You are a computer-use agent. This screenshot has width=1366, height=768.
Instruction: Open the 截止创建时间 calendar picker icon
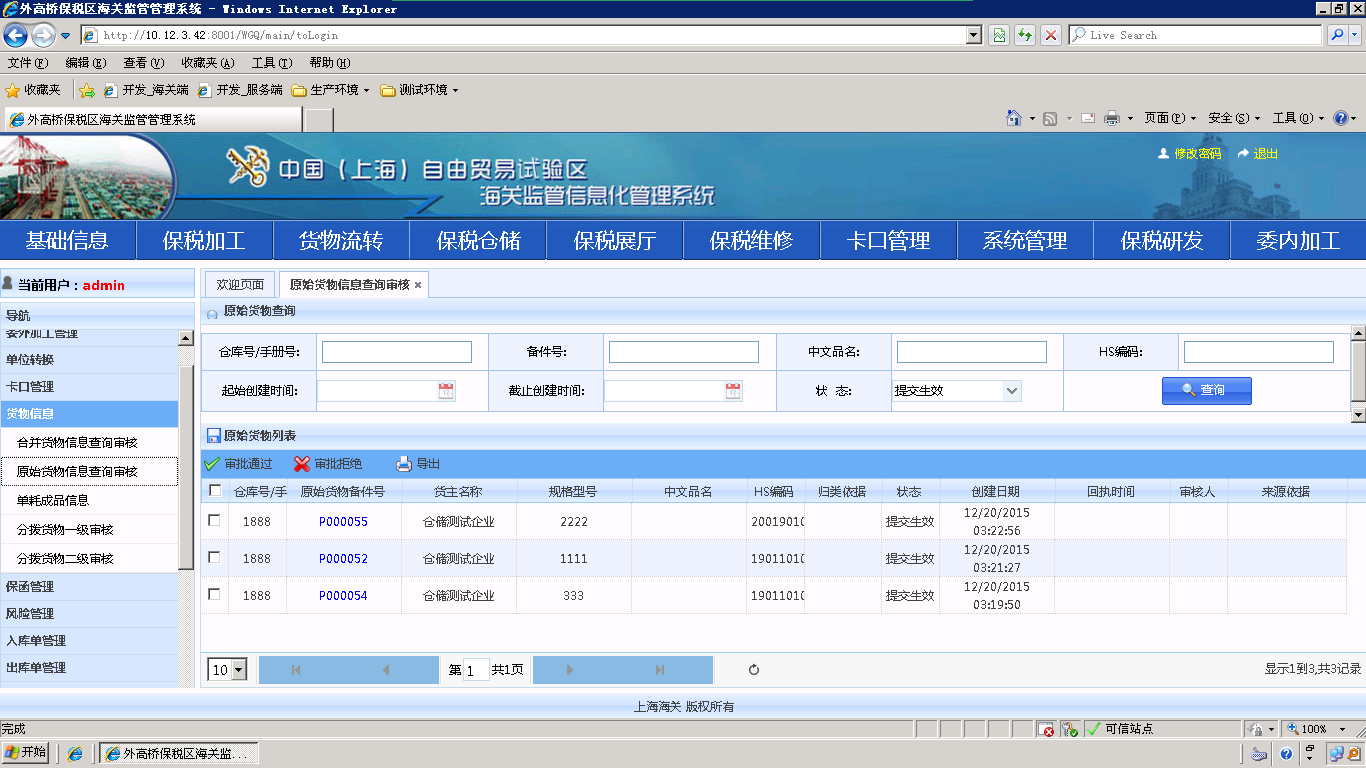733,391
